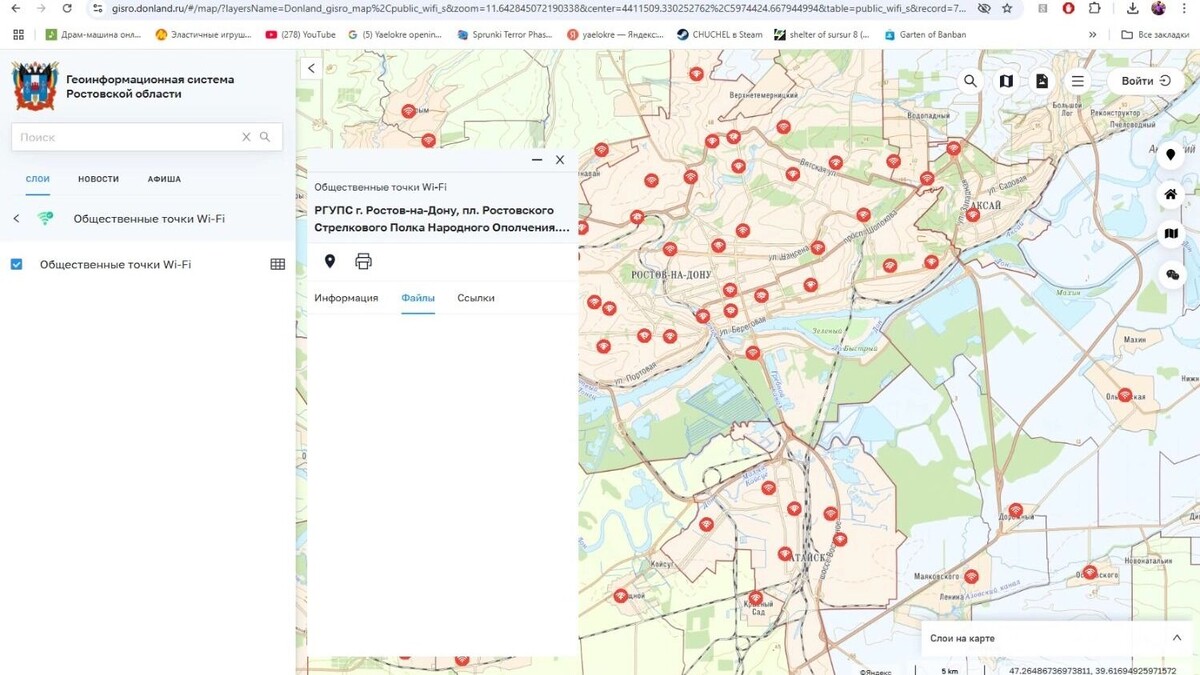Select the Wi-Fi marker near Ольгинская

pyautogui.click(x=1125, y=395)
